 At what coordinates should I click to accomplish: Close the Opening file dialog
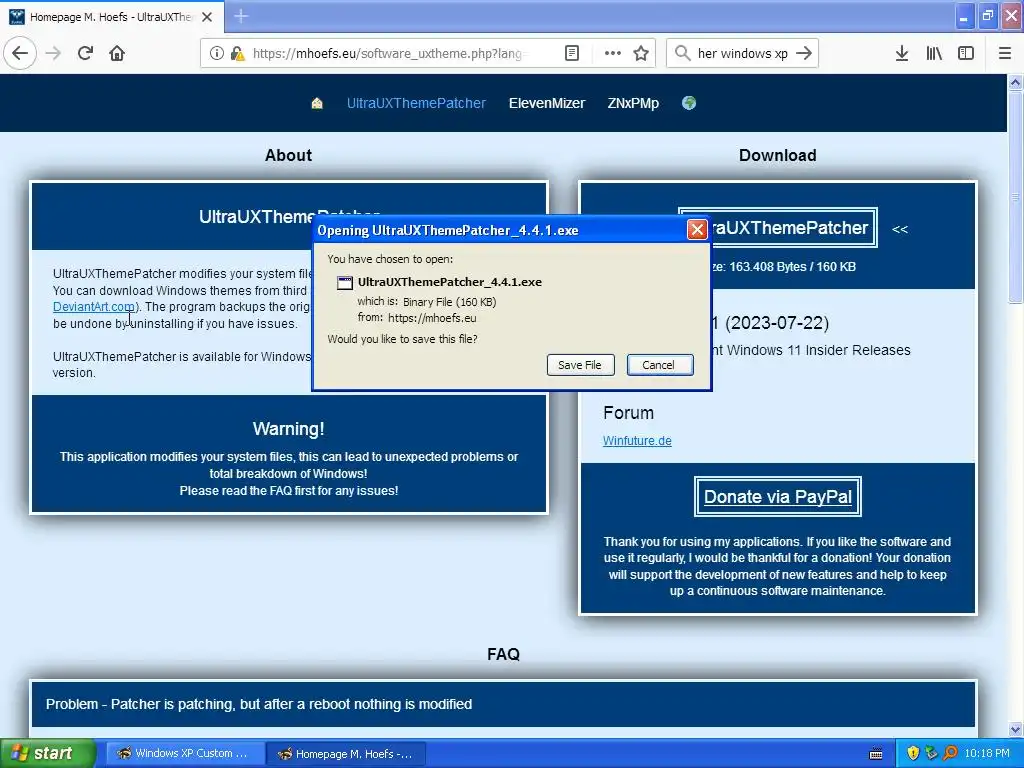(697, 230)
